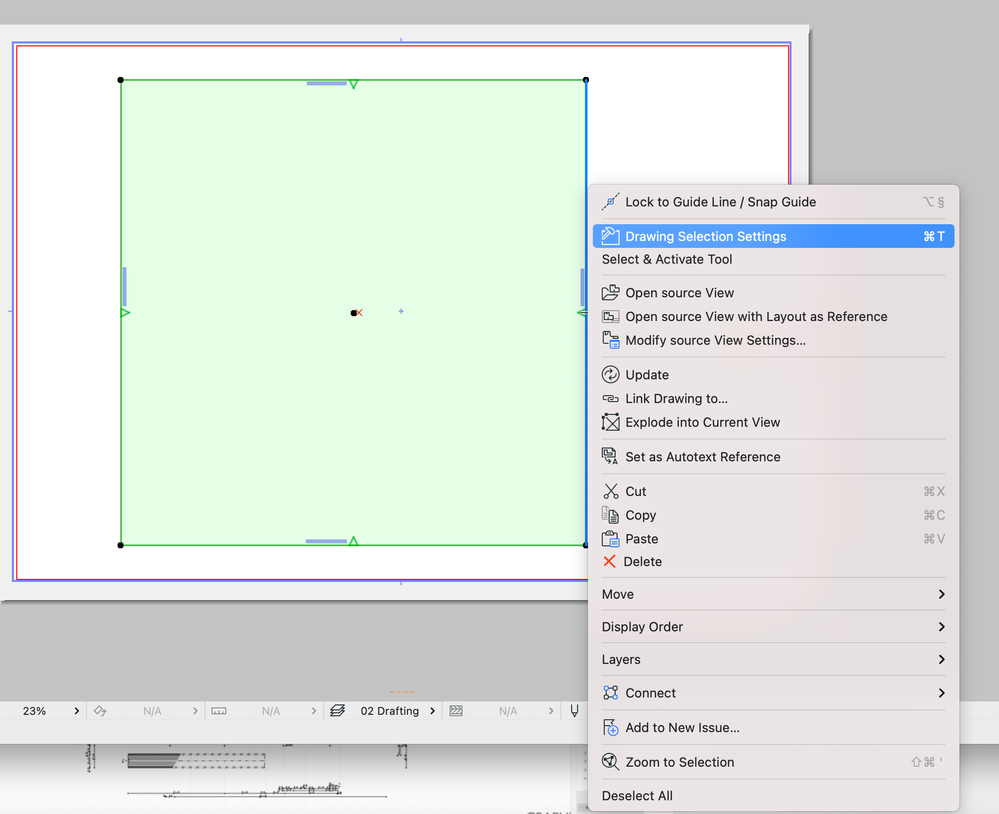Click the Zoom to Selection icon
This screenshot has height=814, width=999.
tap(610, 762)
